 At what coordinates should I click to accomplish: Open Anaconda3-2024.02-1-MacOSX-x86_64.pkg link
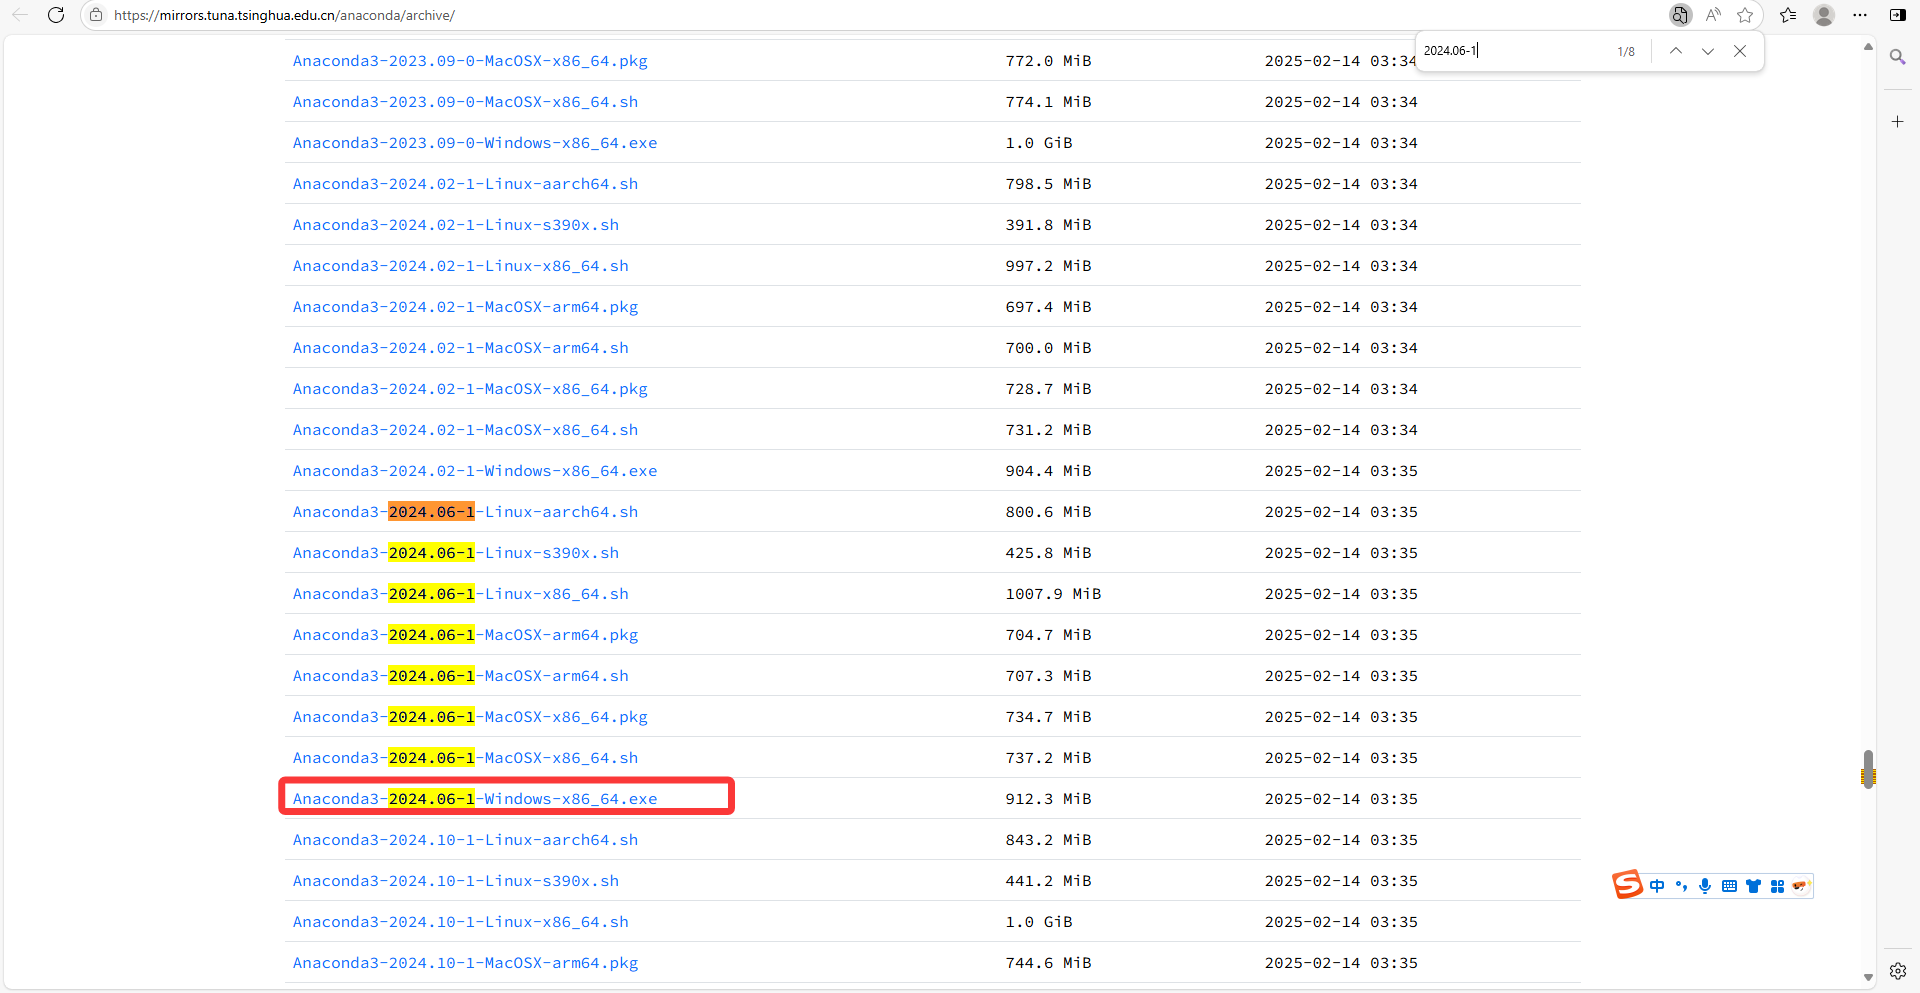[x=470, y=389]
